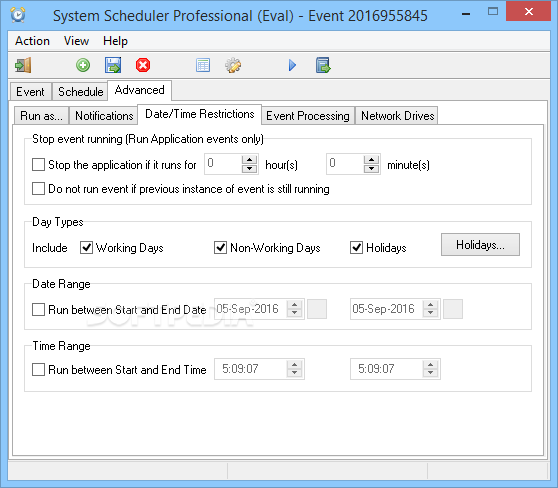Screen dimensions: 558x488
Task: Click the minutes input field
Action: [x=346, y=164]
